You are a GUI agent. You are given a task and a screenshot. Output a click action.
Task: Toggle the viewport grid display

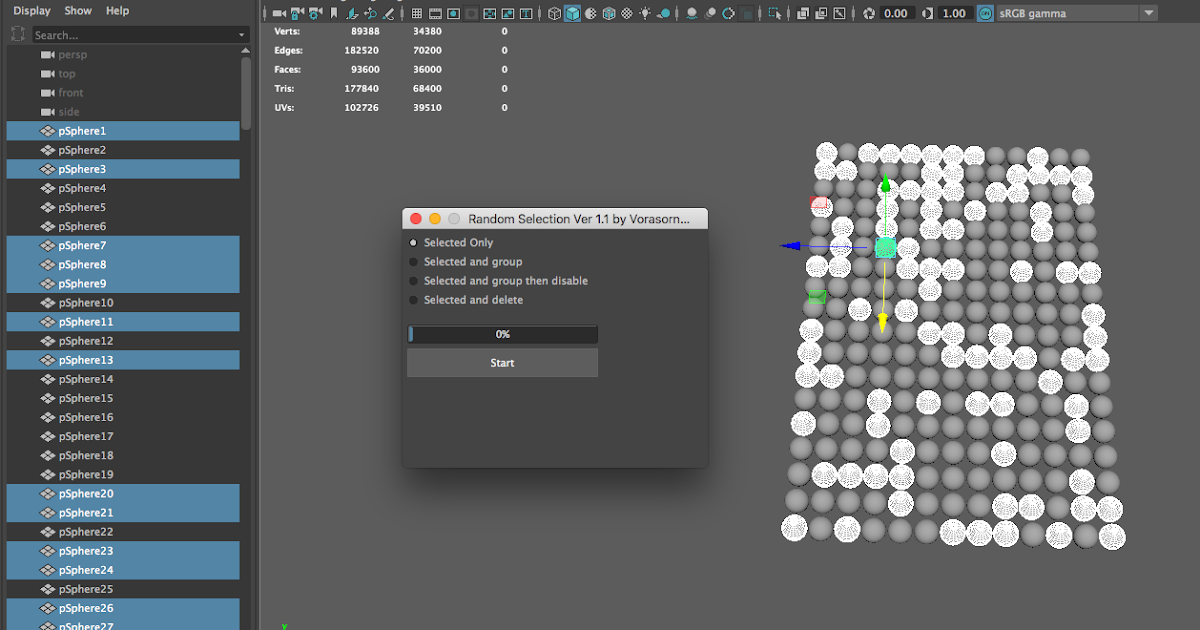click(416, 13)
